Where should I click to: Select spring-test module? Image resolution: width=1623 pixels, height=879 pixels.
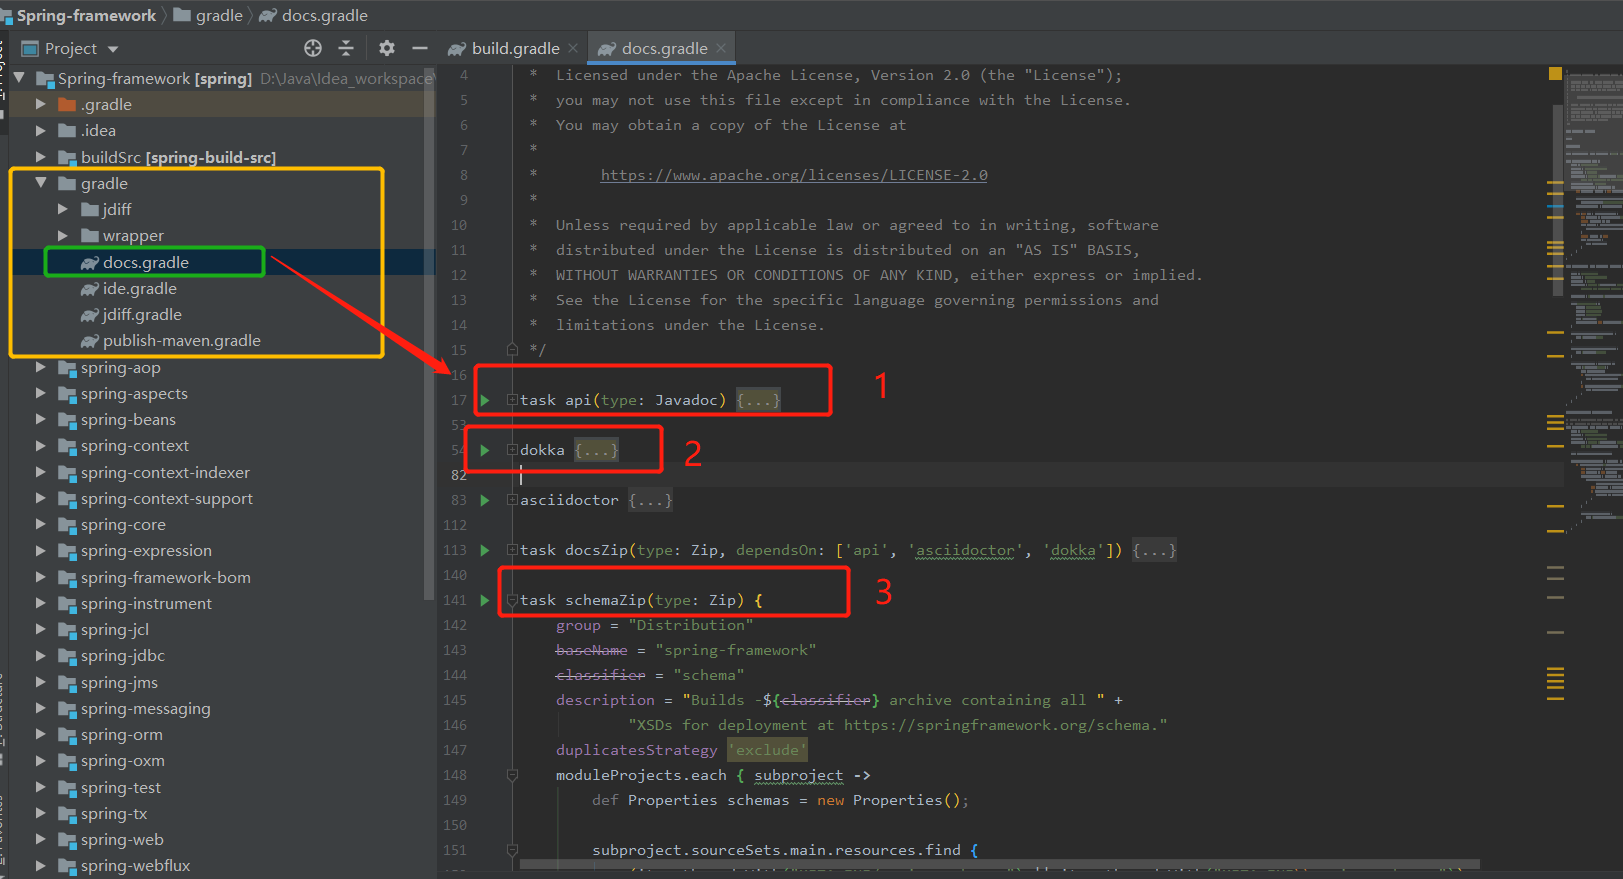pyautogui.click(x=120, y=787)
